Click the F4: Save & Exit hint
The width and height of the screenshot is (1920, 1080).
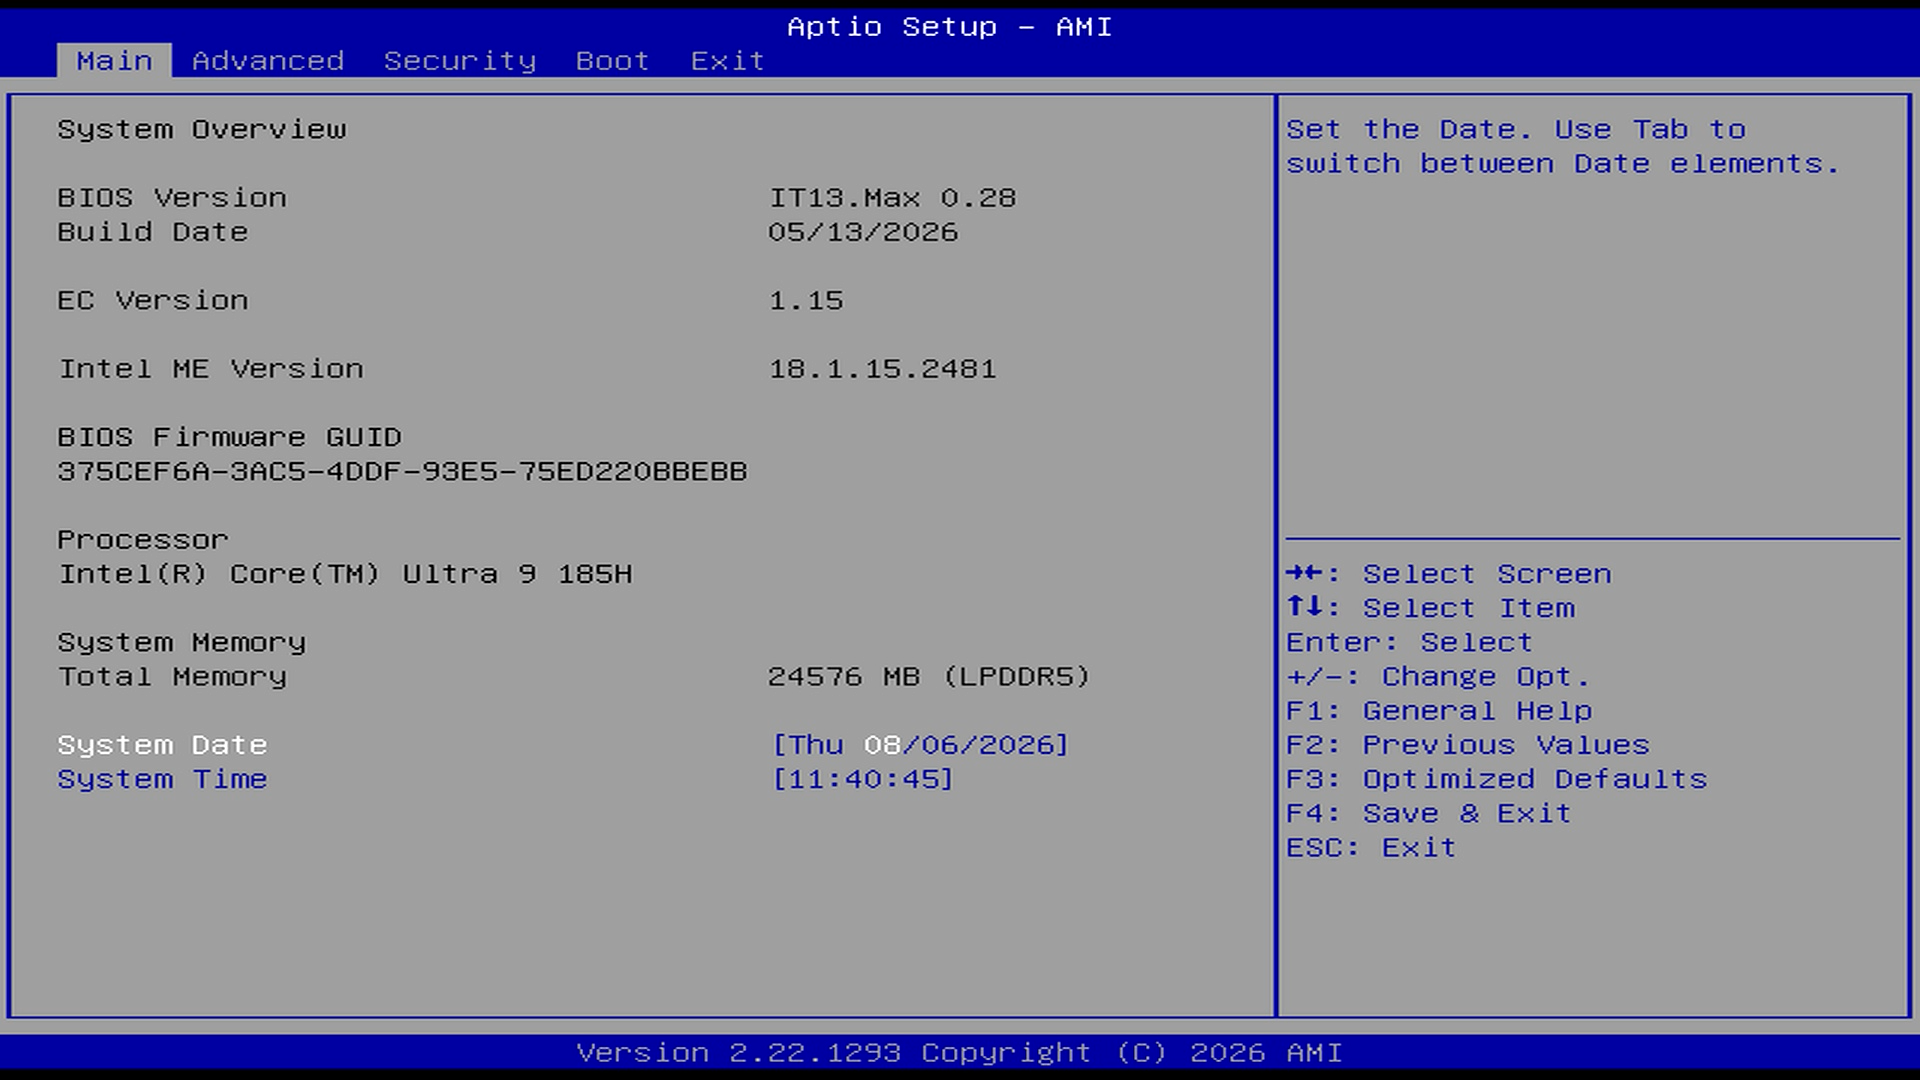(1428, 813)
